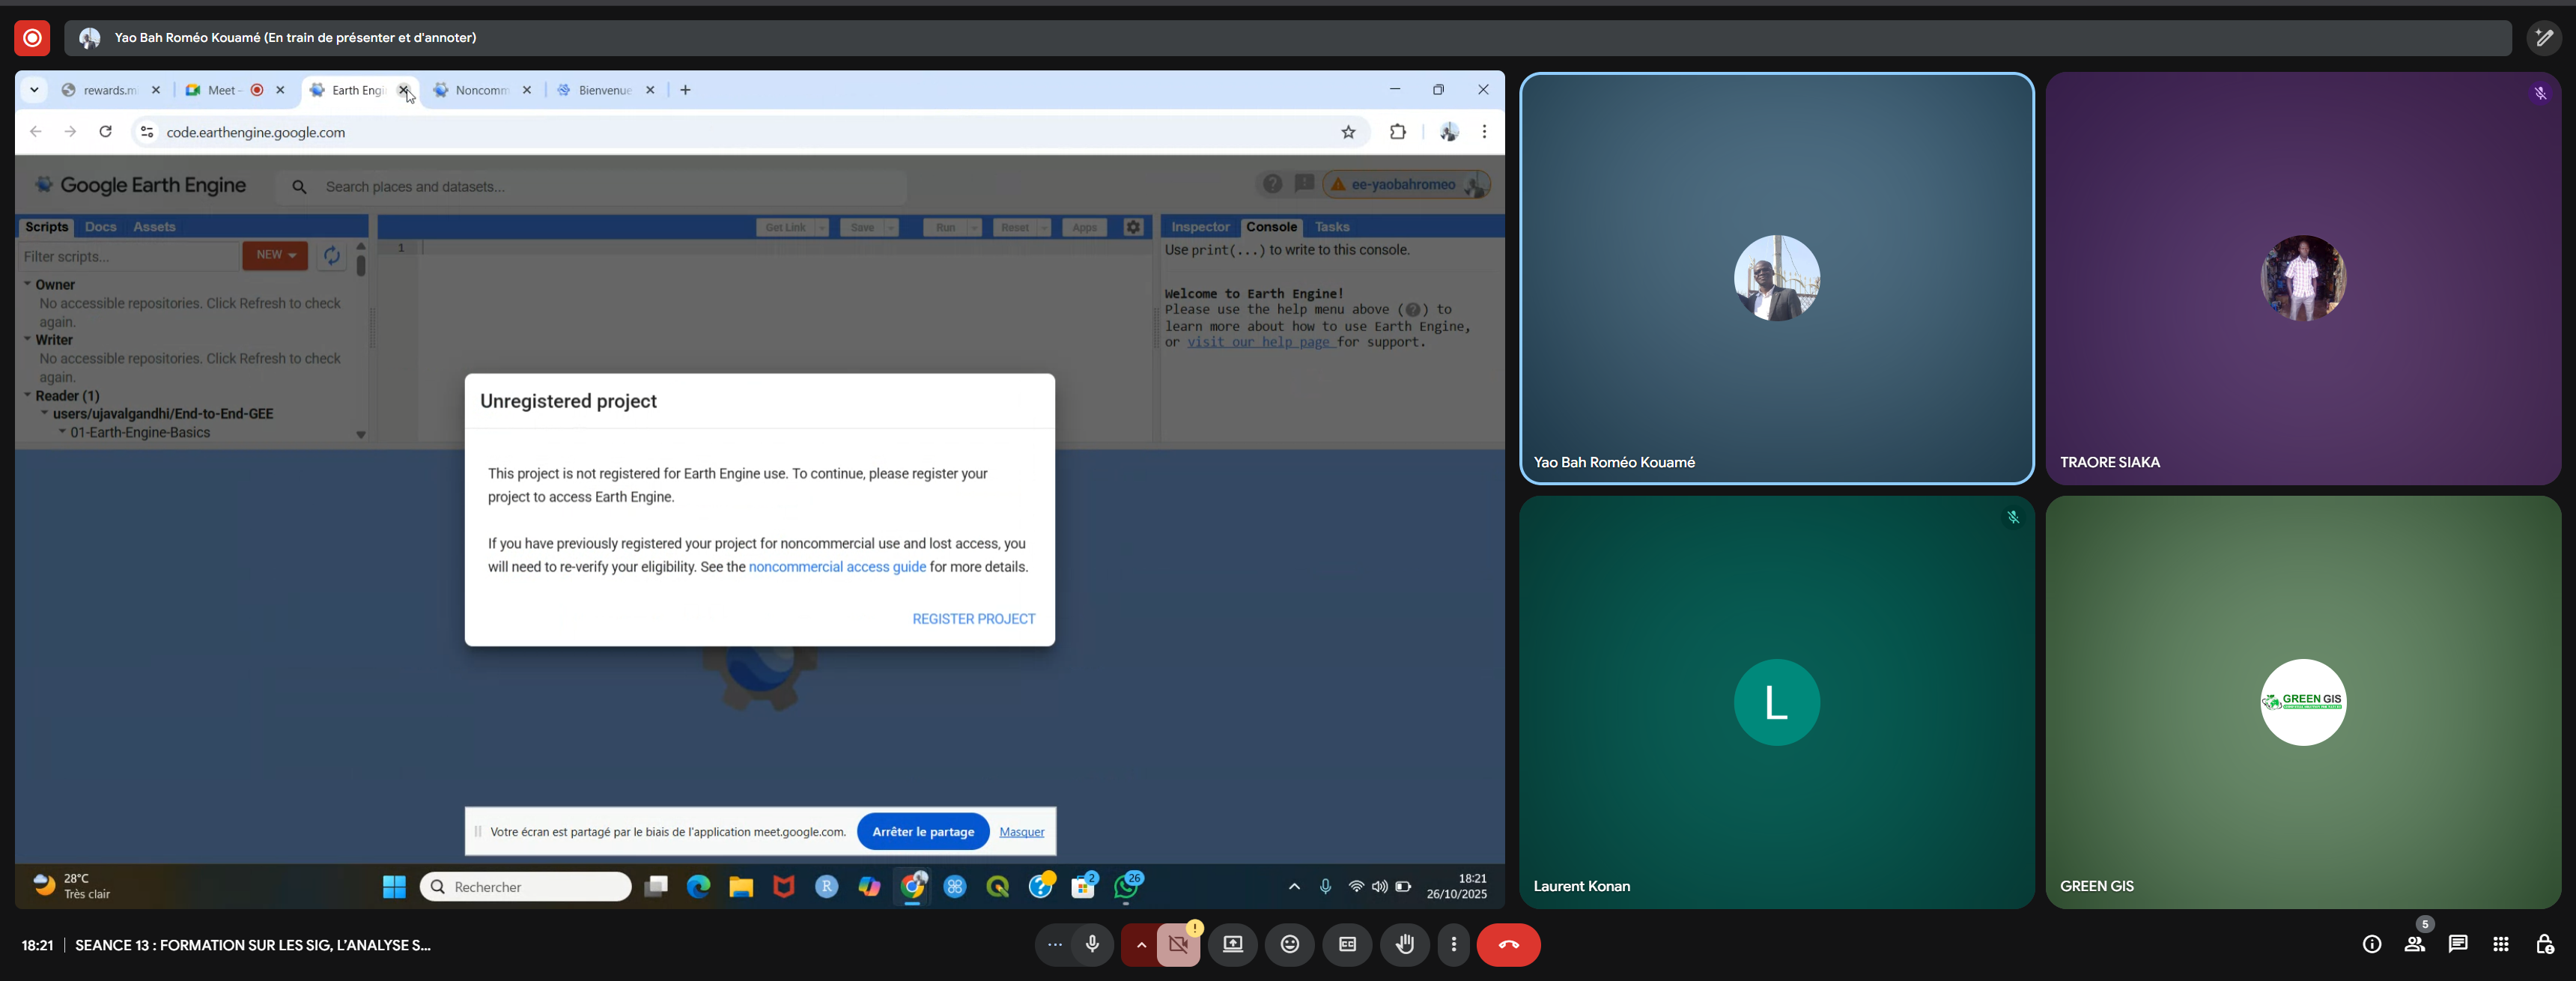Raise your hand

pos(1405,944)
